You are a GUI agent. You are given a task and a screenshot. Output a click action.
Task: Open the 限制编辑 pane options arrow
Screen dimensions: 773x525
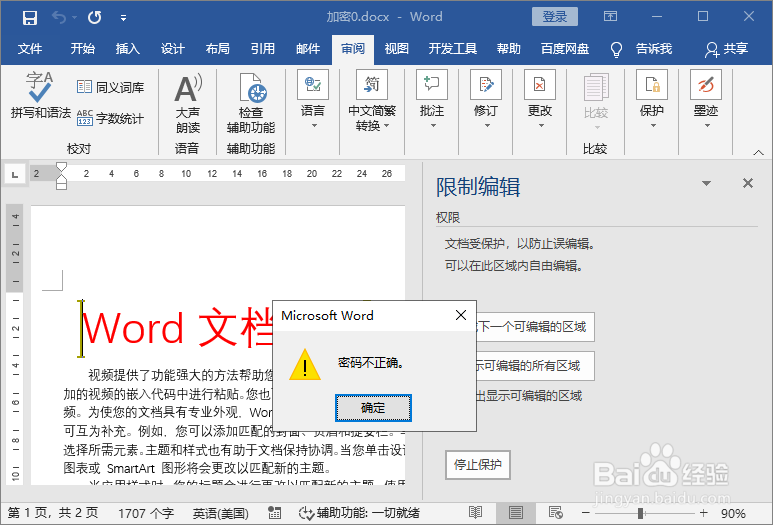706,183
